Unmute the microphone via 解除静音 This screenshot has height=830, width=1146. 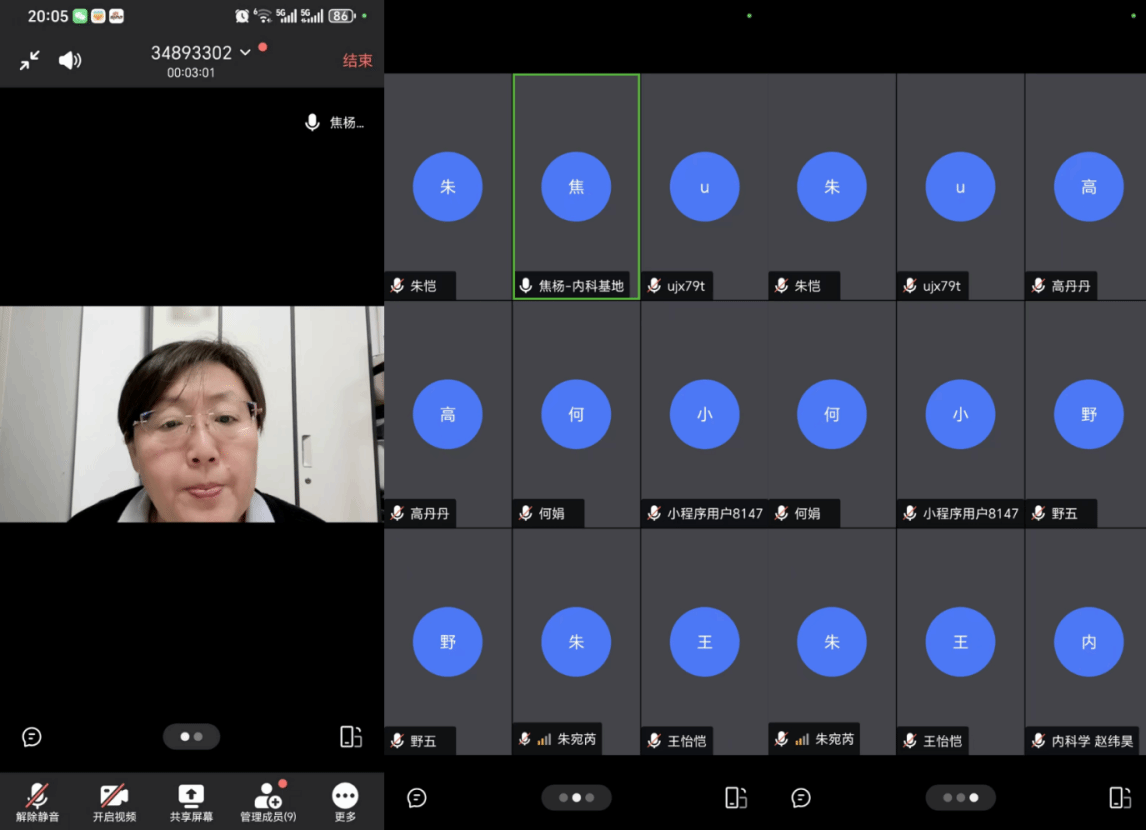pyautogui.click(x=38, y=802)
